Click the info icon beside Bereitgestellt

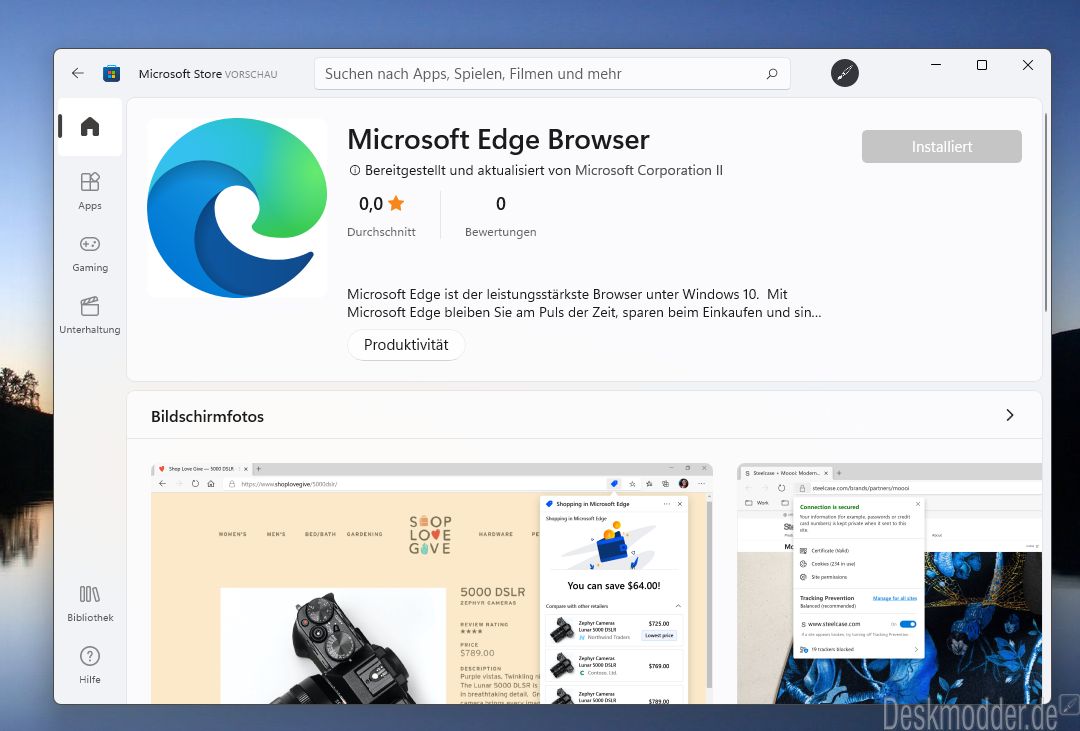(355, 170)
